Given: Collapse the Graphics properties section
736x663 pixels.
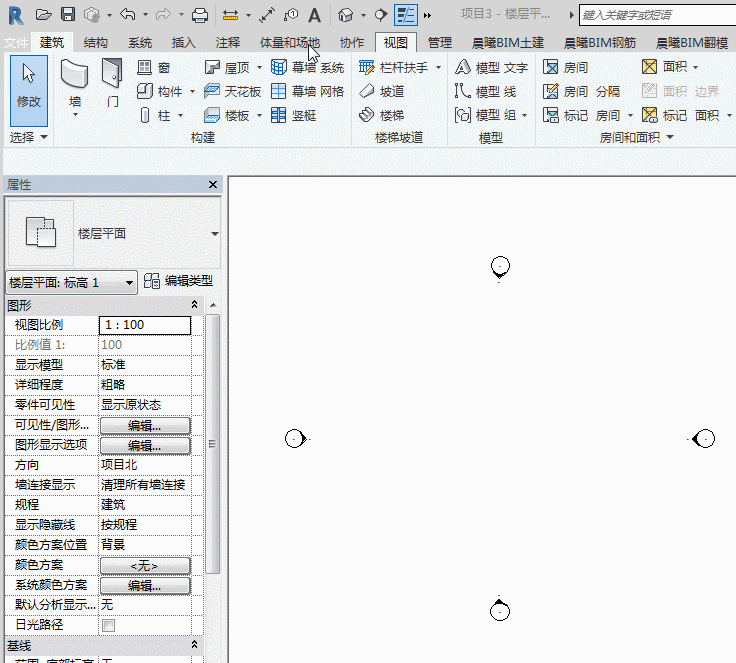Looking at the screenshot, I should pyautogui.click(x=194, y=305).
